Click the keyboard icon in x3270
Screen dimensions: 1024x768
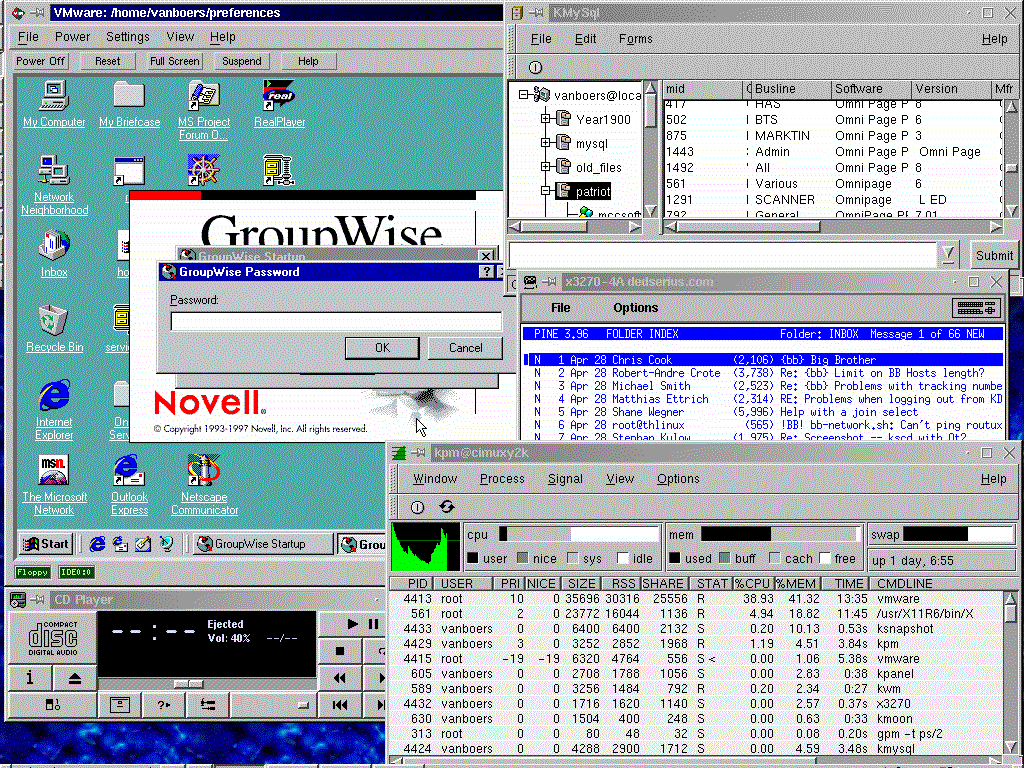pyautogui.click(x=977, y=308)
